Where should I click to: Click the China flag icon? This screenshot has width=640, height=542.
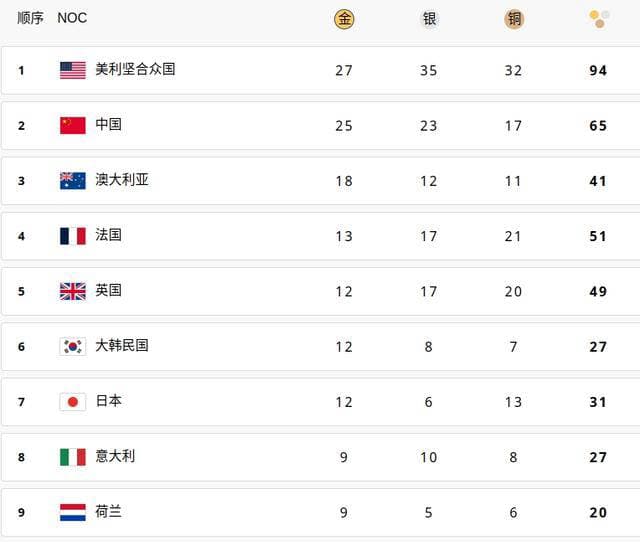pyautogui.click(x=73, y=125)
